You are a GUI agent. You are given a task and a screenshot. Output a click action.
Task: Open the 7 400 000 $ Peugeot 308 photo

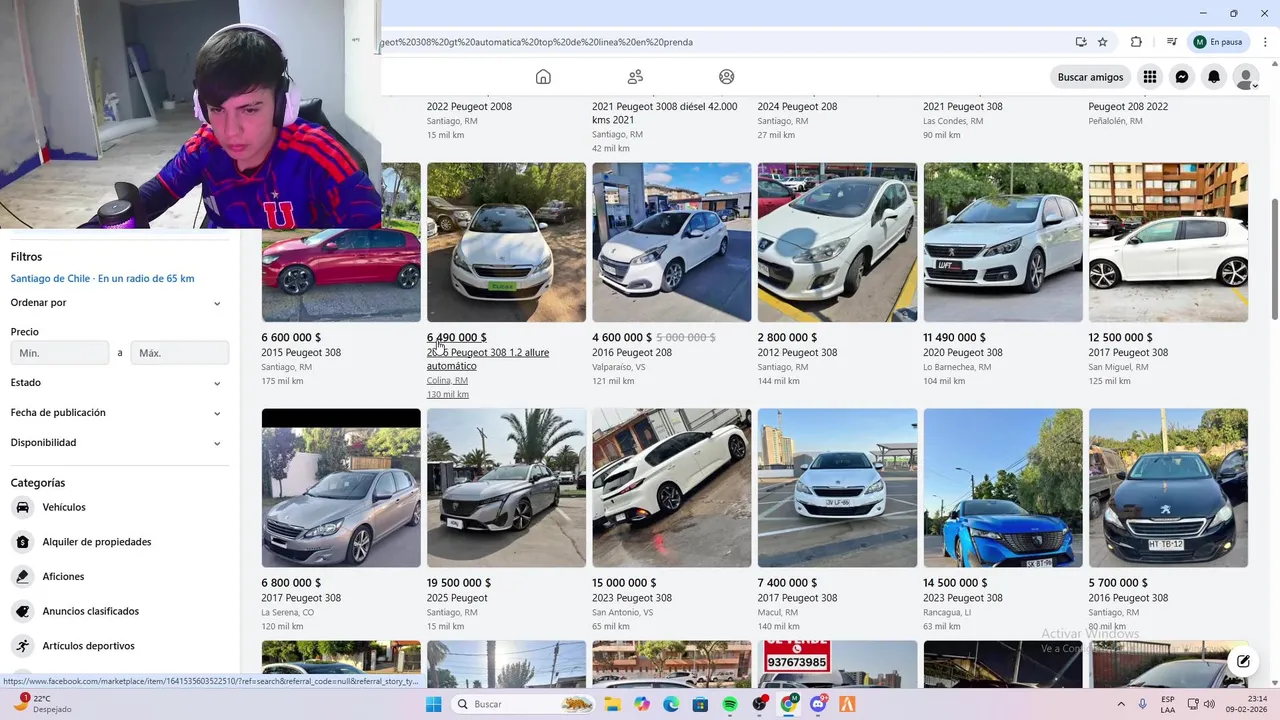click(837, 488)
